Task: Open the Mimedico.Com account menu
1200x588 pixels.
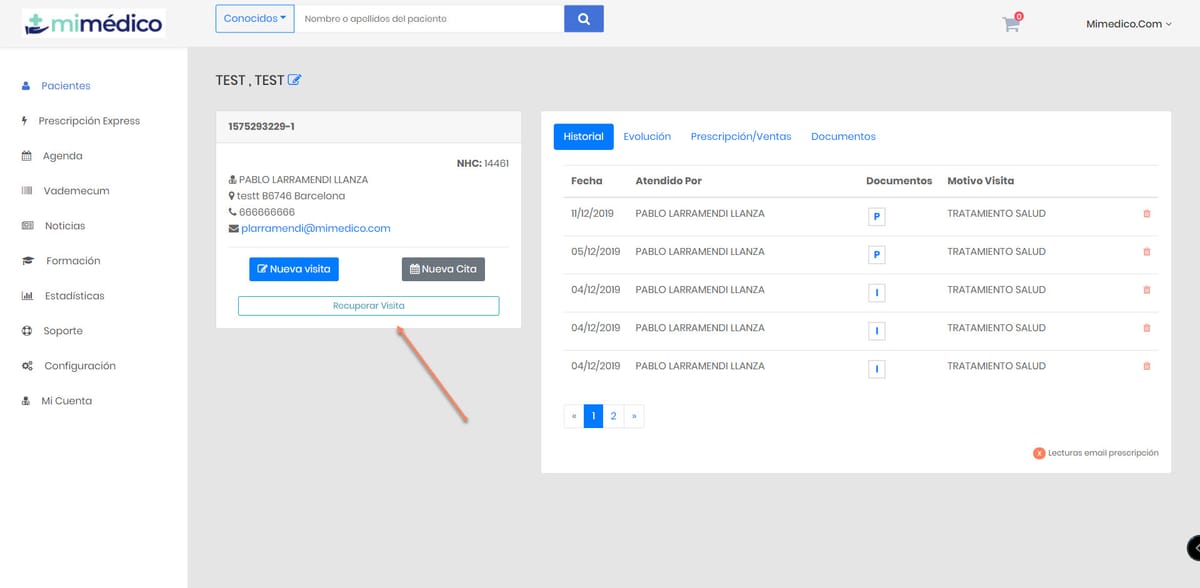Action: (1128, 24)
